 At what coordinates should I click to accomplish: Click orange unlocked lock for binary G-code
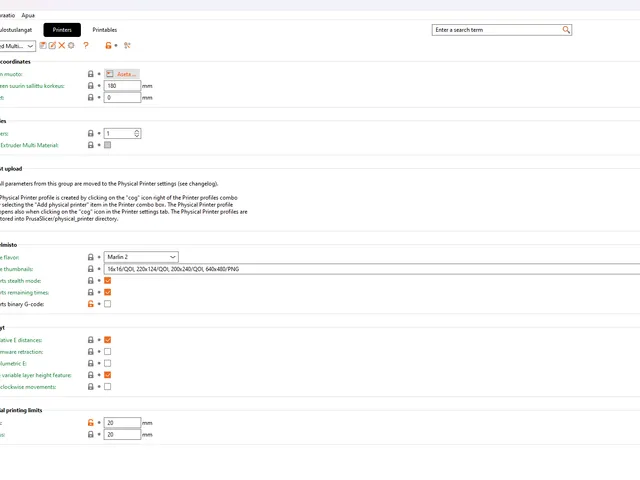click(91, 304)
